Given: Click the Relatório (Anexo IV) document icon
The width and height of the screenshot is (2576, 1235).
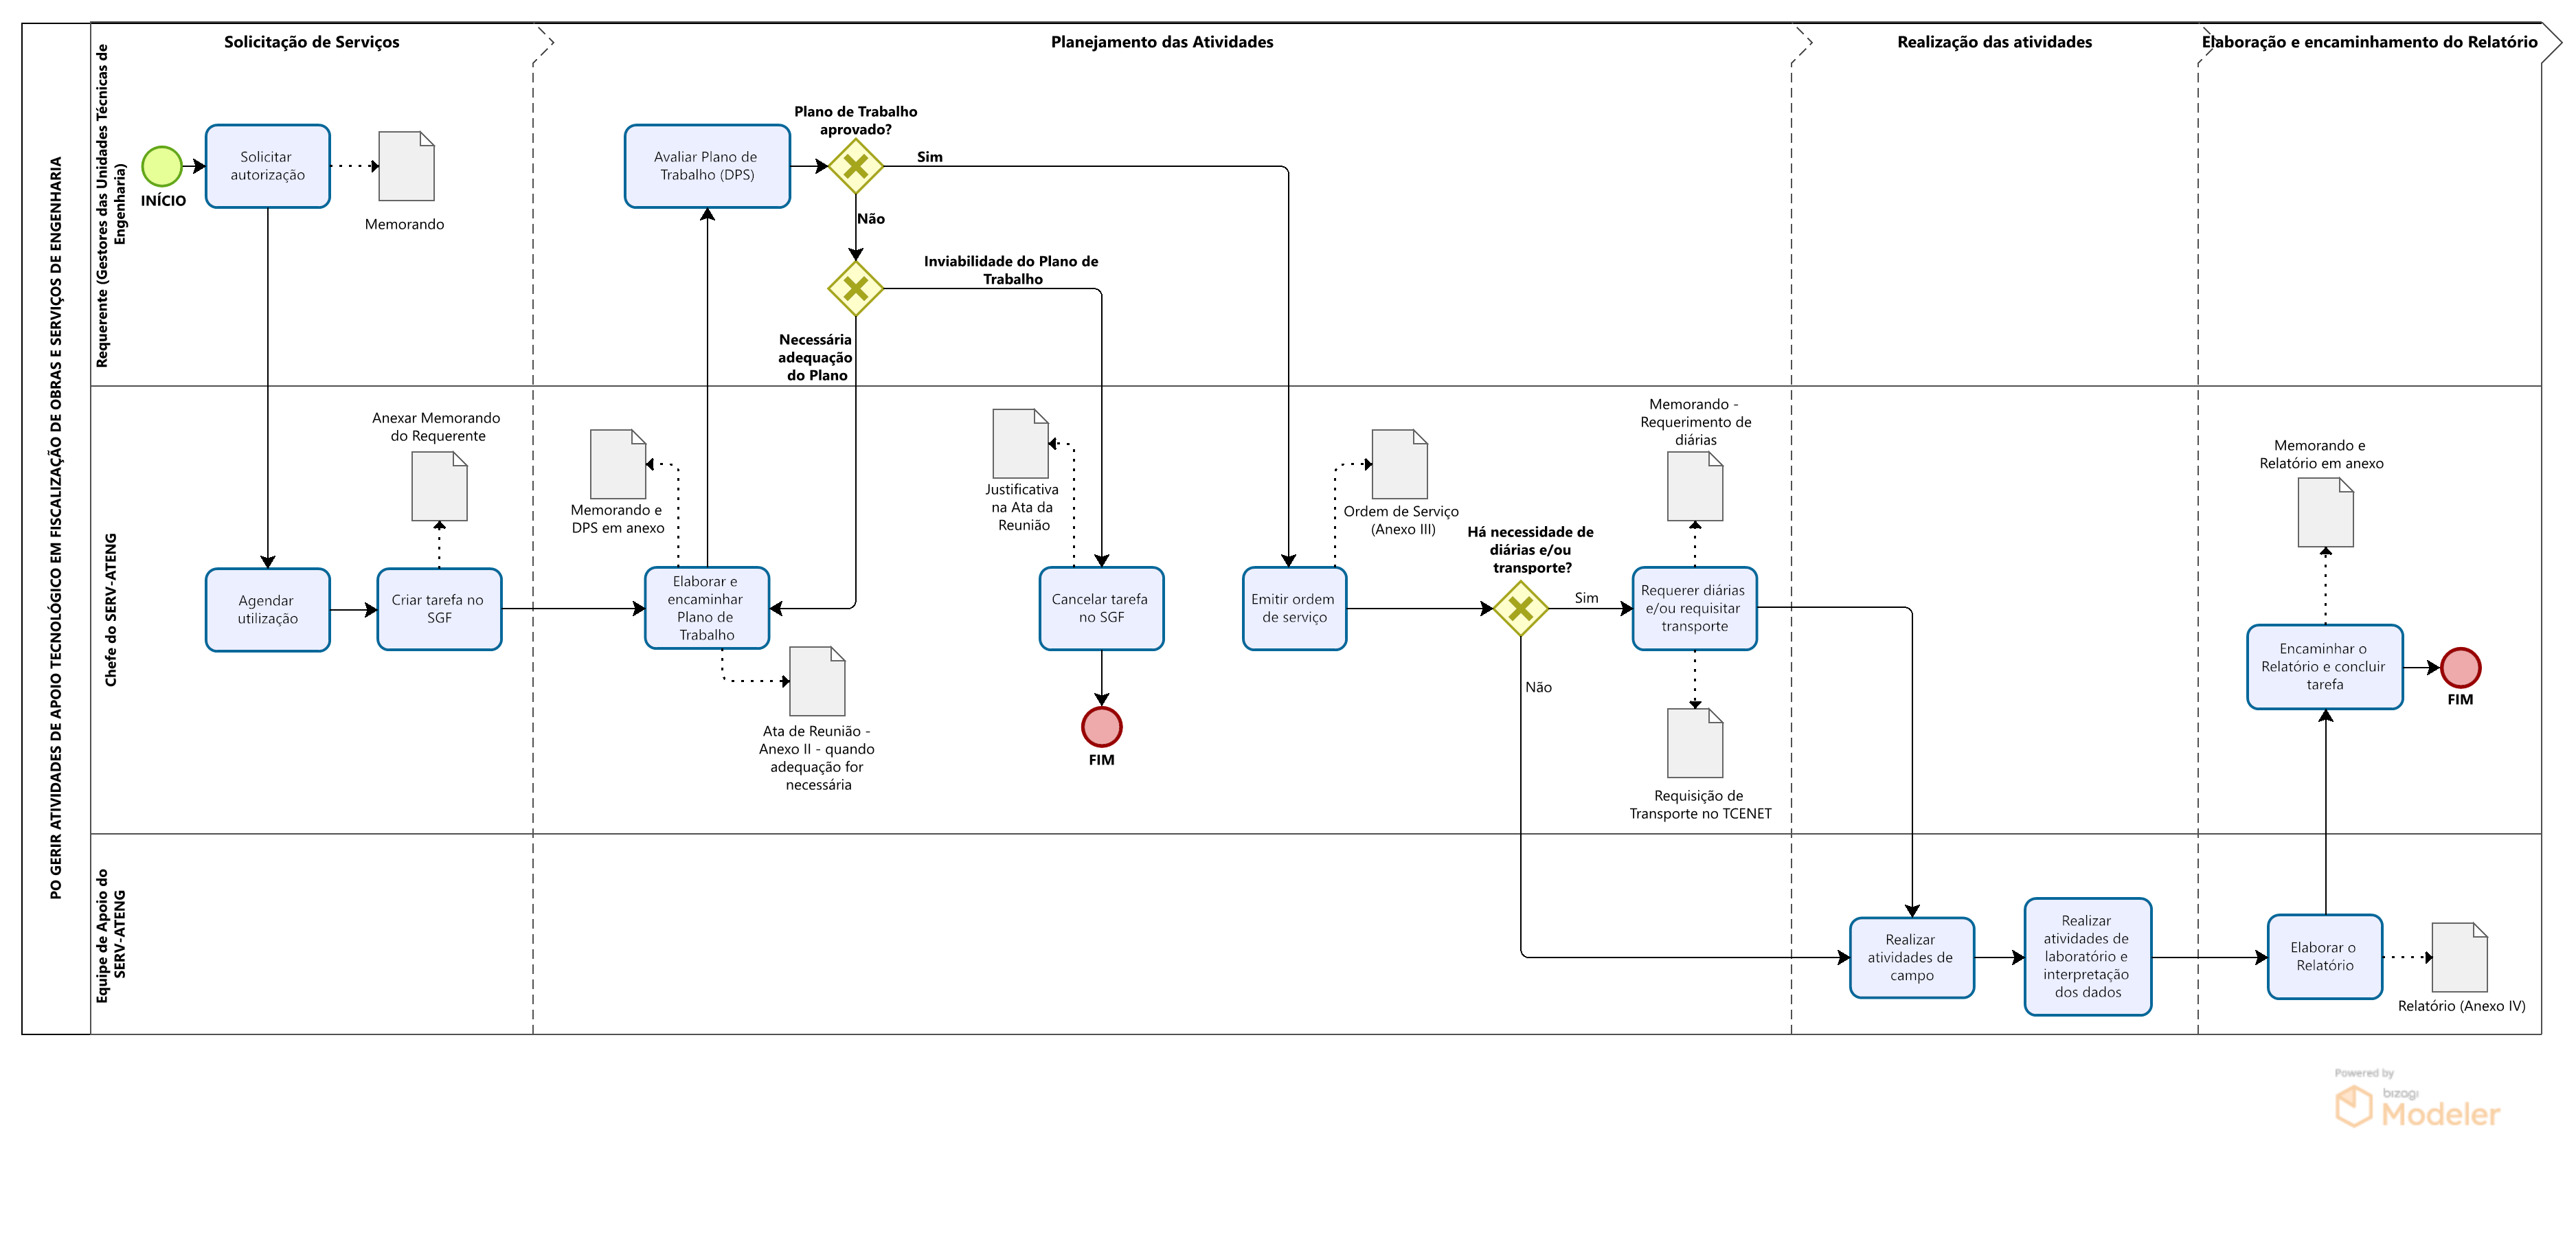Looking at the screenshot, I should [2459, 957].
